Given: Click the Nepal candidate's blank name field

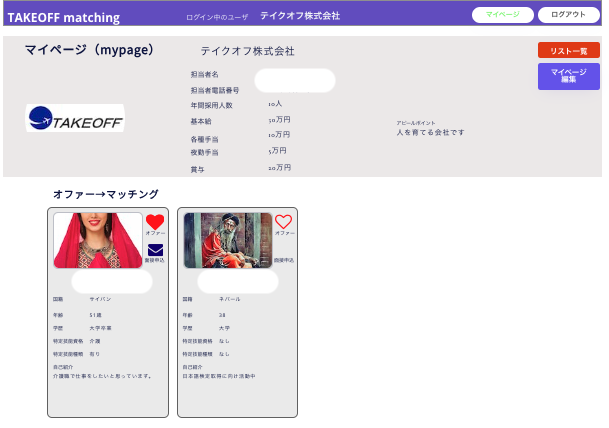Looking at the screenshot, I should coord(238,282).
